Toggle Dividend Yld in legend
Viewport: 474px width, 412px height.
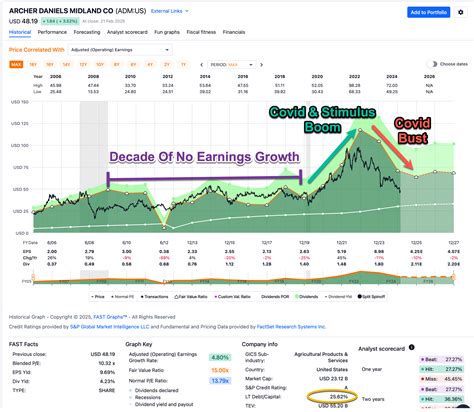point(338,297)
